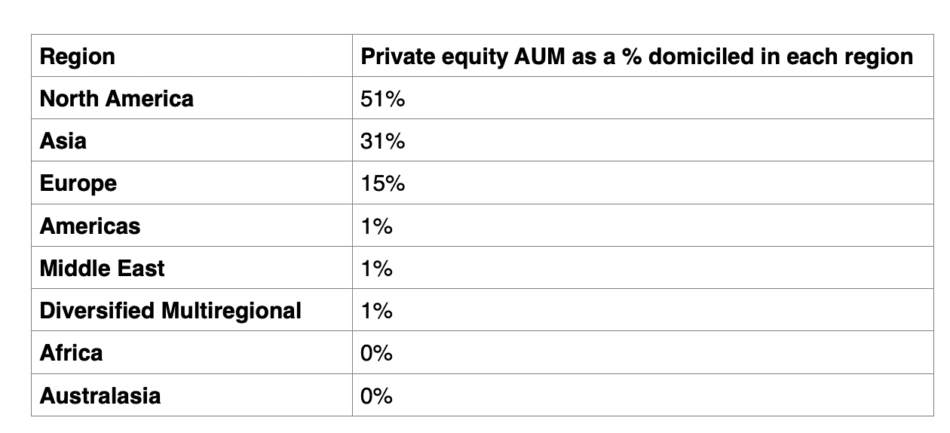The image size is (950, 433).
Task: Select the 'Africa' region cell
Action: [70, 353]
